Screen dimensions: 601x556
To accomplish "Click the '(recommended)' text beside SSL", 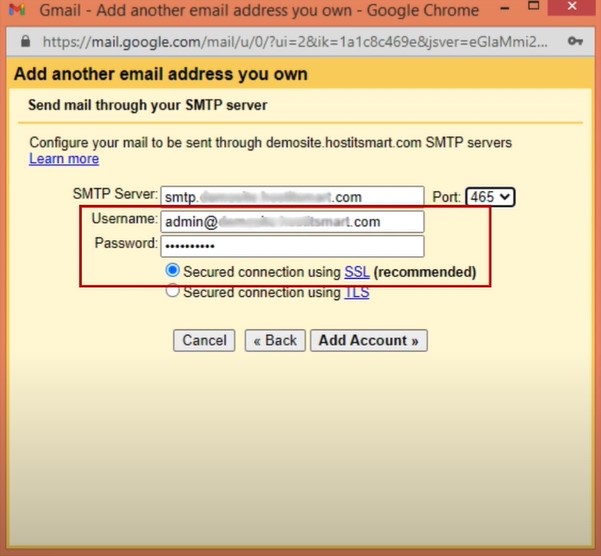I will click(x=425, y=272).
